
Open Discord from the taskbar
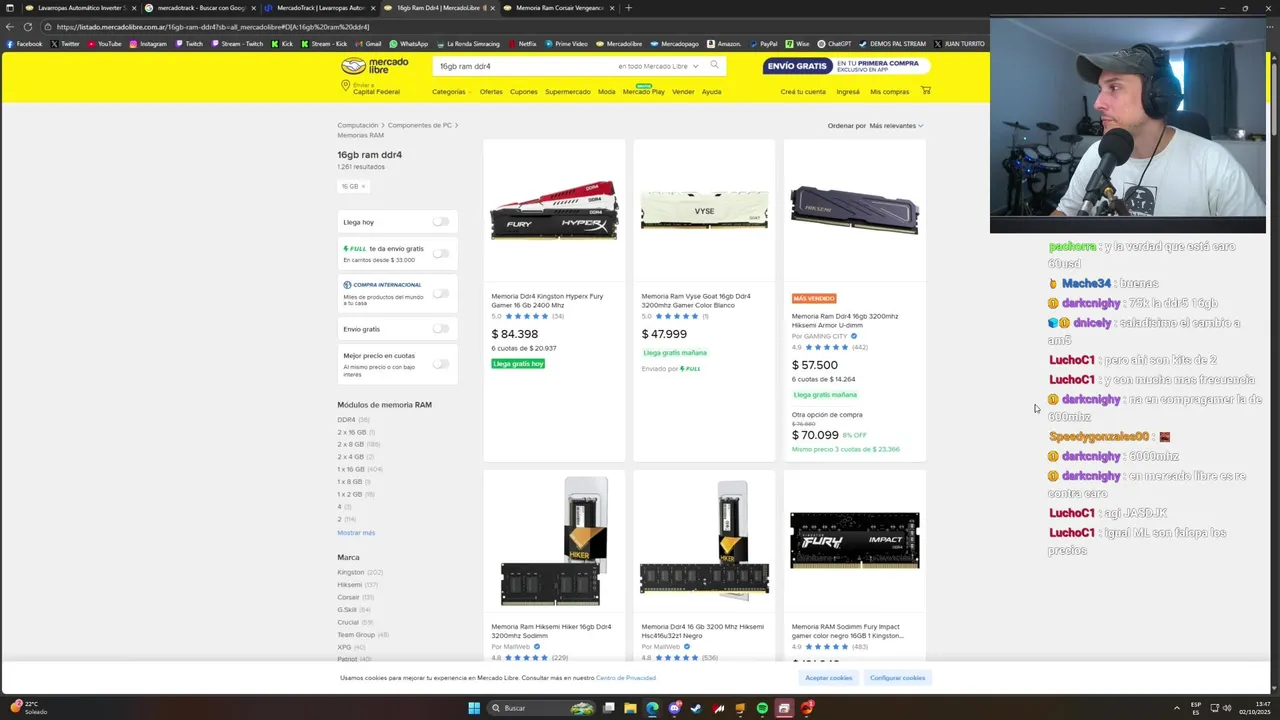[674, 708]
